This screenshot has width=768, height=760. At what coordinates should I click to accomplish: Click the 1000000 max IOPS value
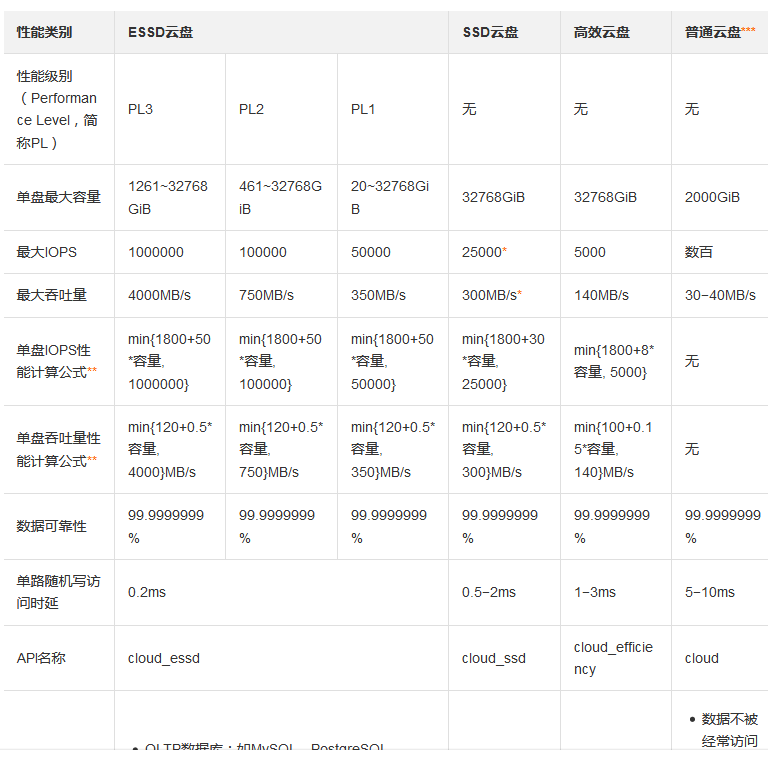coord(156,252)
